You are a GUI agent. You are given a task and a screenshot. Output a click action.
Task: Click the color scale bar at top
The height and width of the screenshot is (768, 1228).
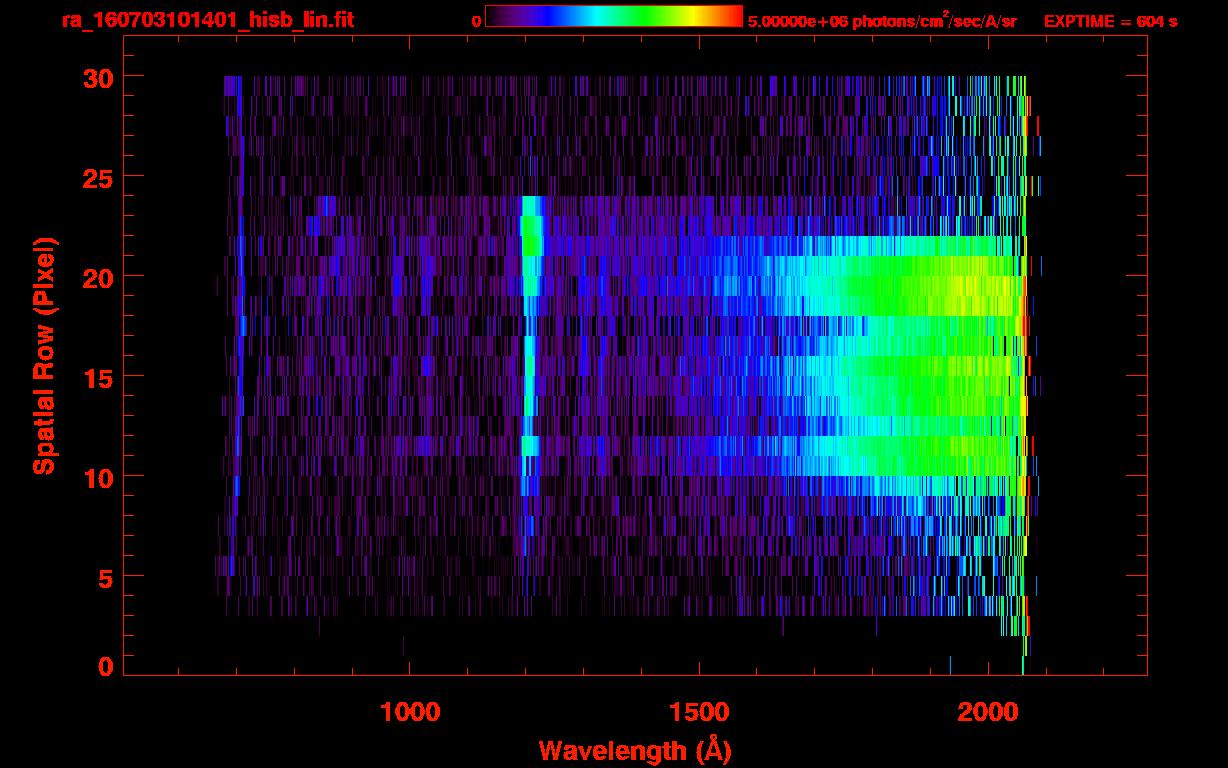pos(613,17)
